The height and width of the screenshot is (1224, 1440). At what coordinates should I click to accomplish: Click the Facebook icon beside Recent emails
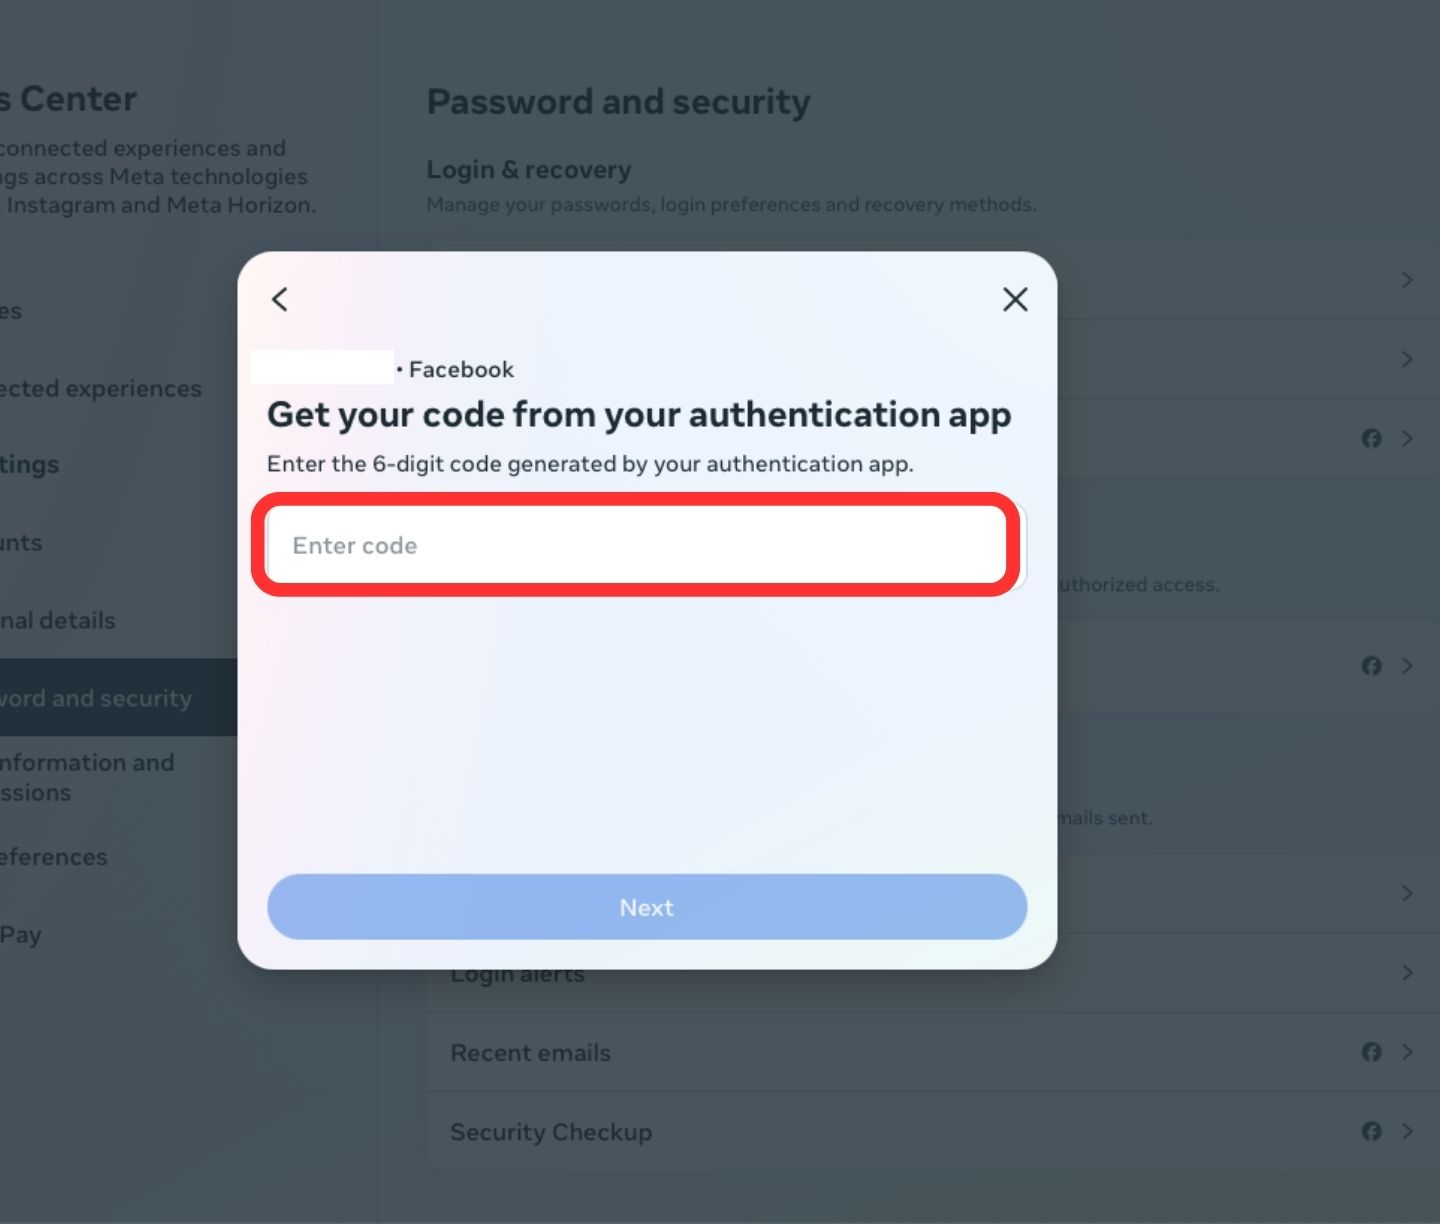(1371, 1052)
